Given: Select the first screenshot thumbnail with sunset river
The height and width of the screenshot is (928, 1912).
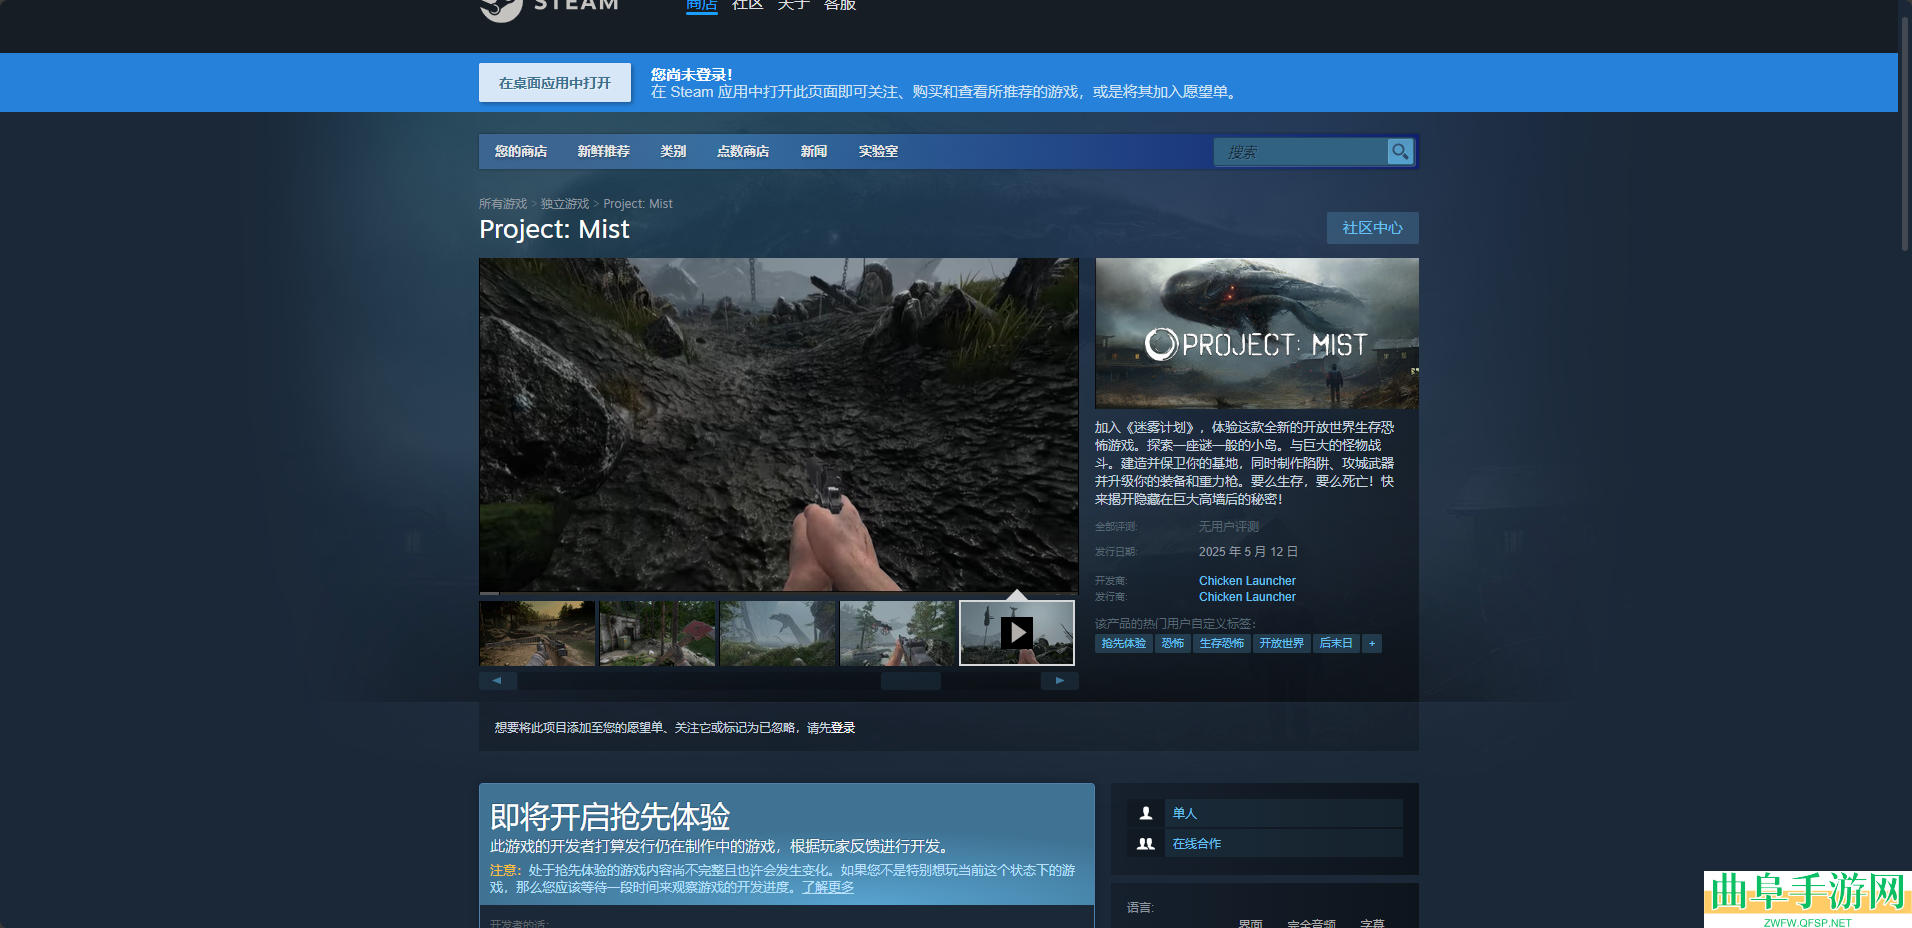Looking at the screenshot, I should (537, 633).
